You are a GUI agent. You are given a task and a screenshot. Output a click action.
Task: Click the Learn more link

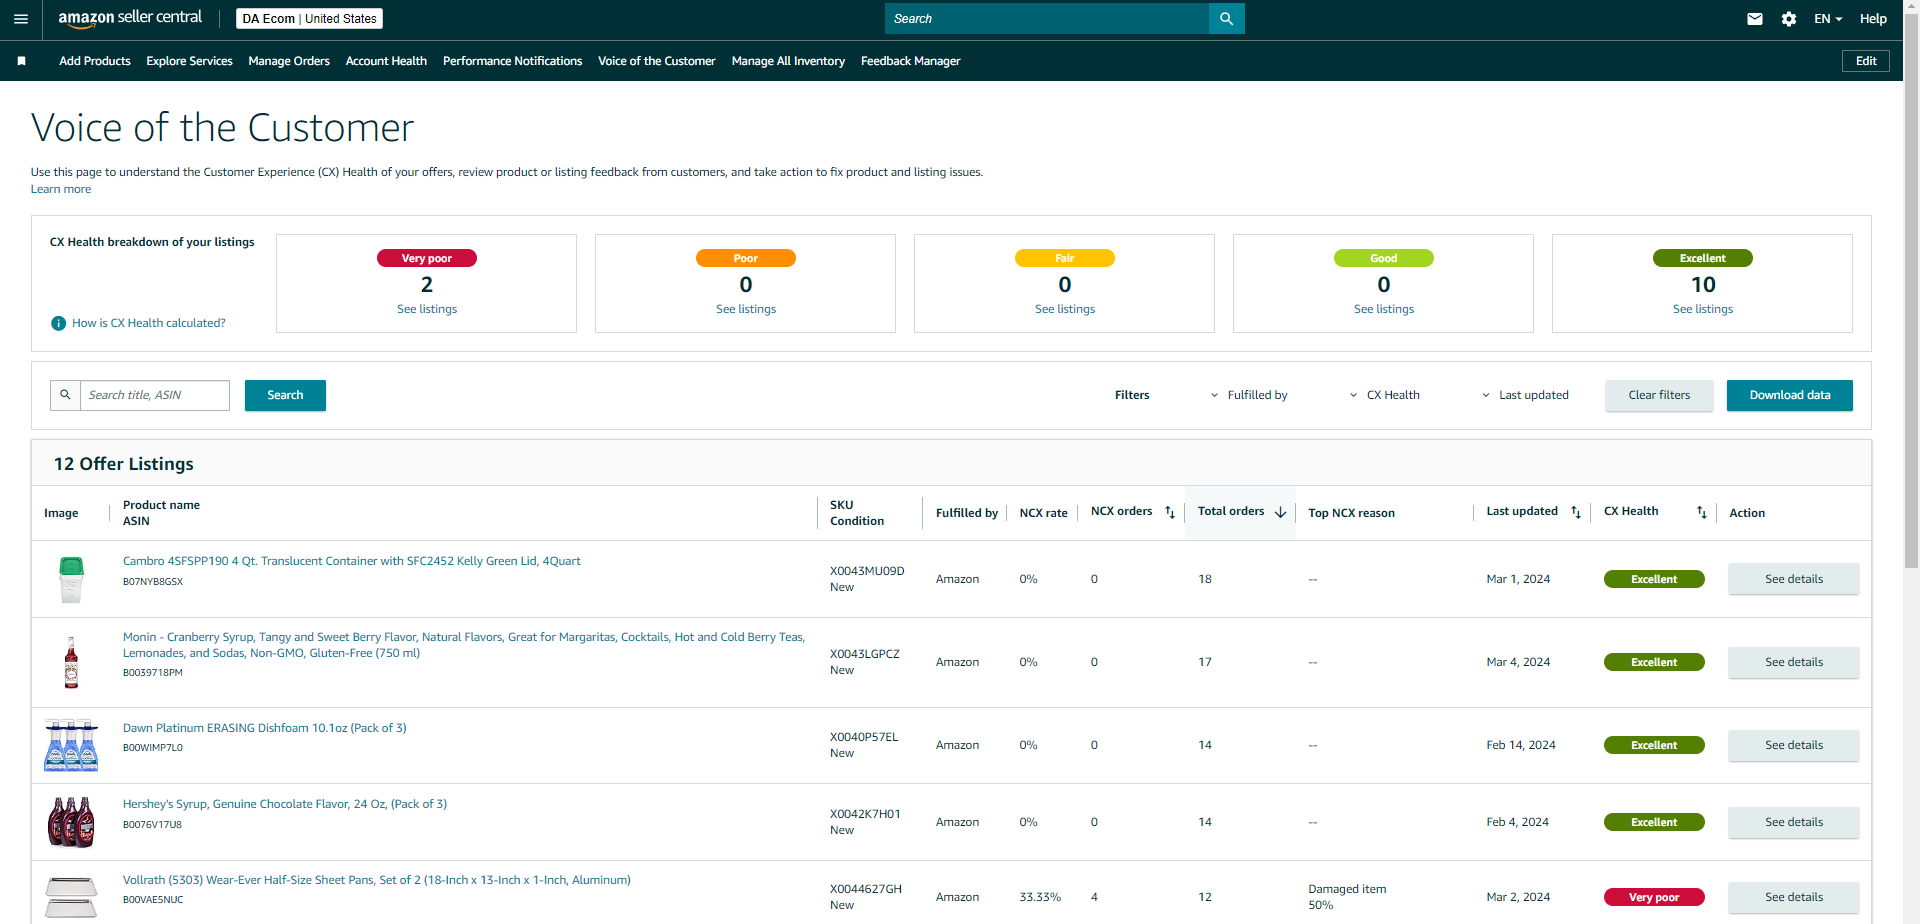pyautogui.click(x=61, y=189)
